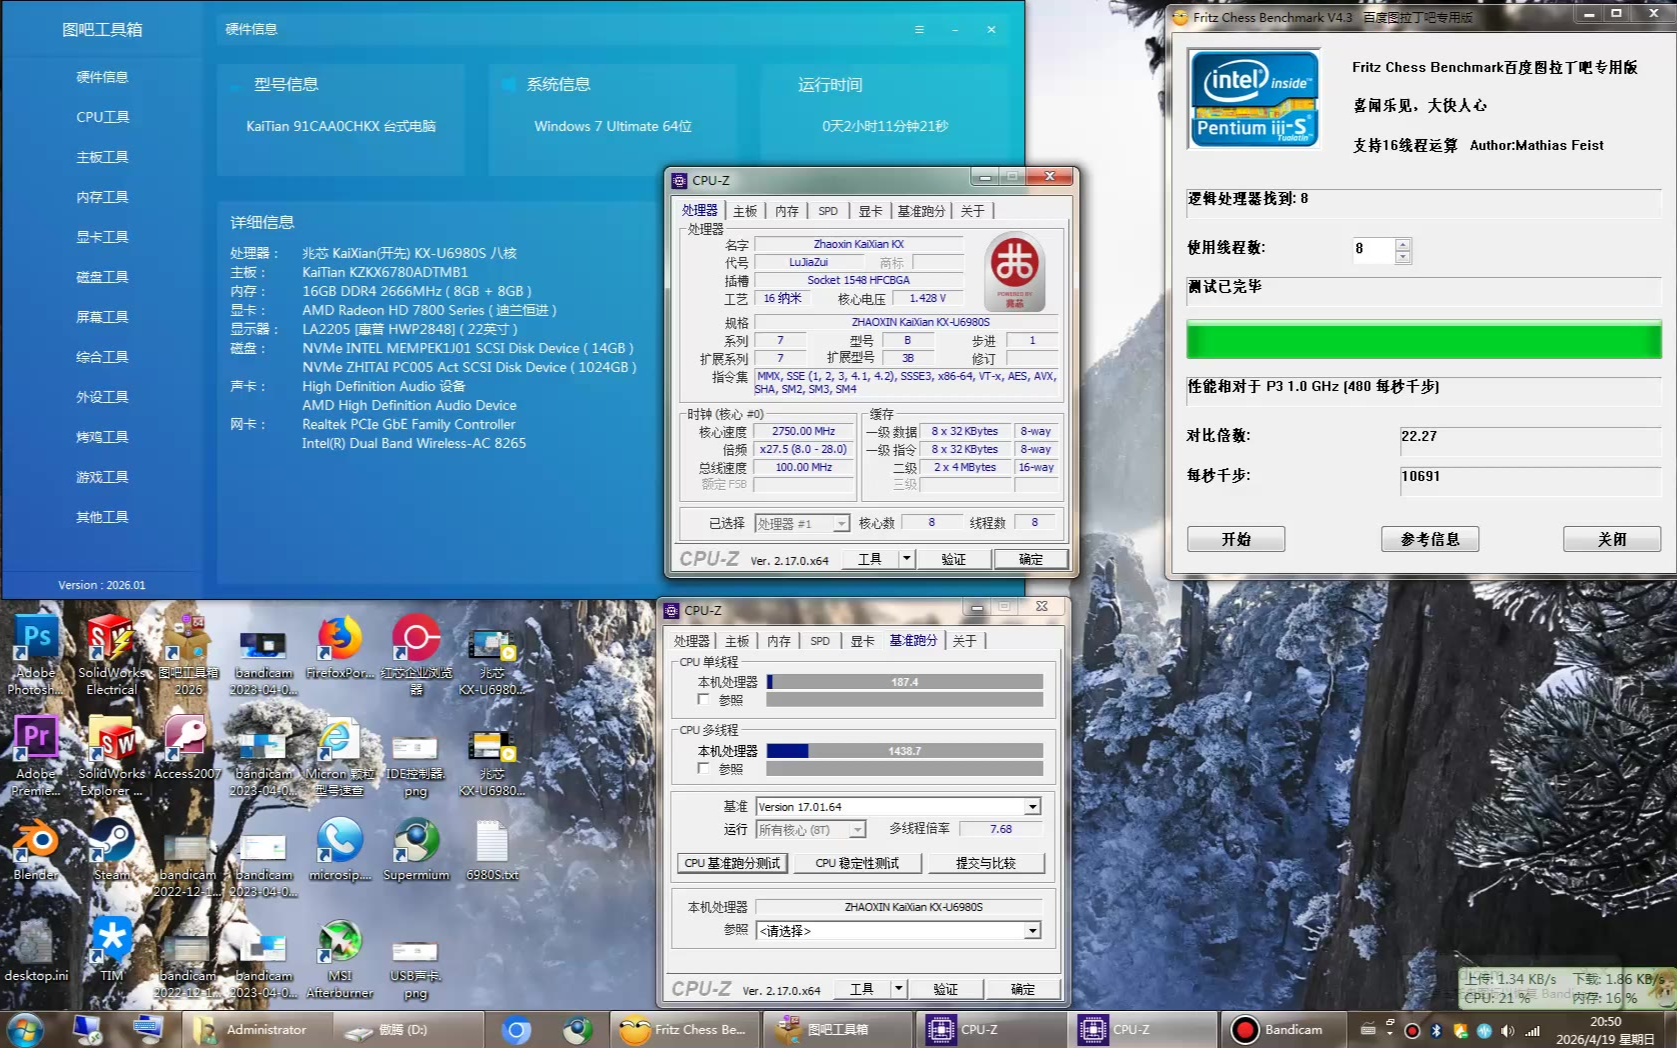Select 显卡工具 in toolbox sidebar
Viewport: 1677px width, 1048px height.
point(102,237)
